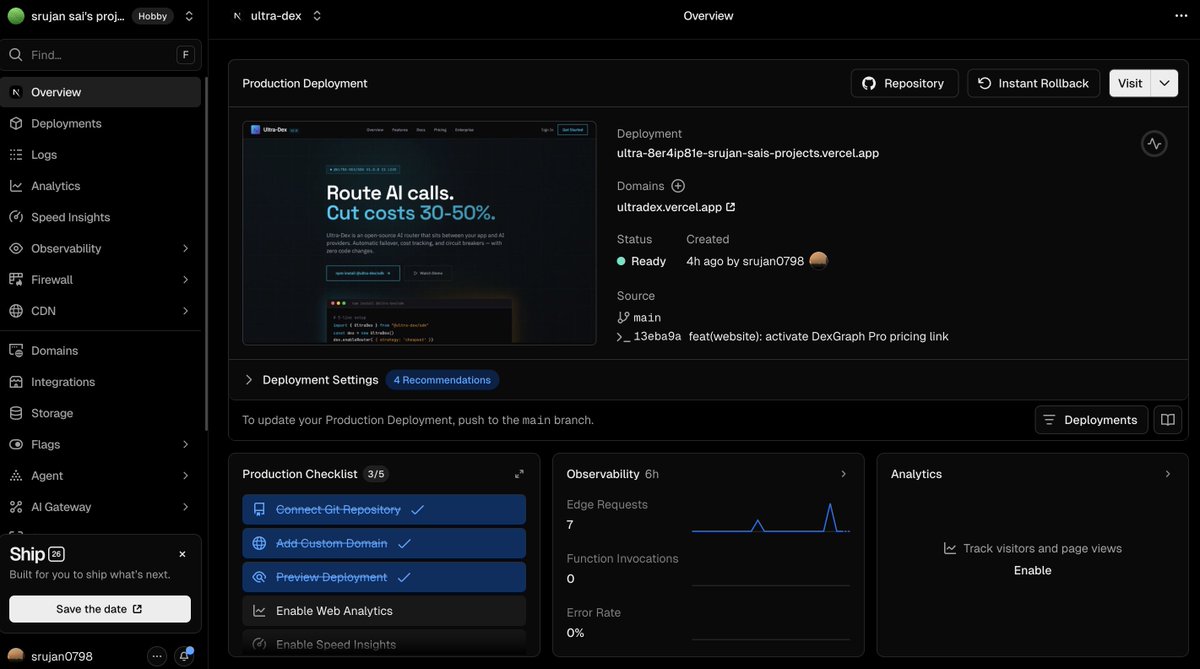Click the srujan0798 avatar in Created row
Image resolution: width=1200 pixels, height=669 pixels.
[819, 261]
